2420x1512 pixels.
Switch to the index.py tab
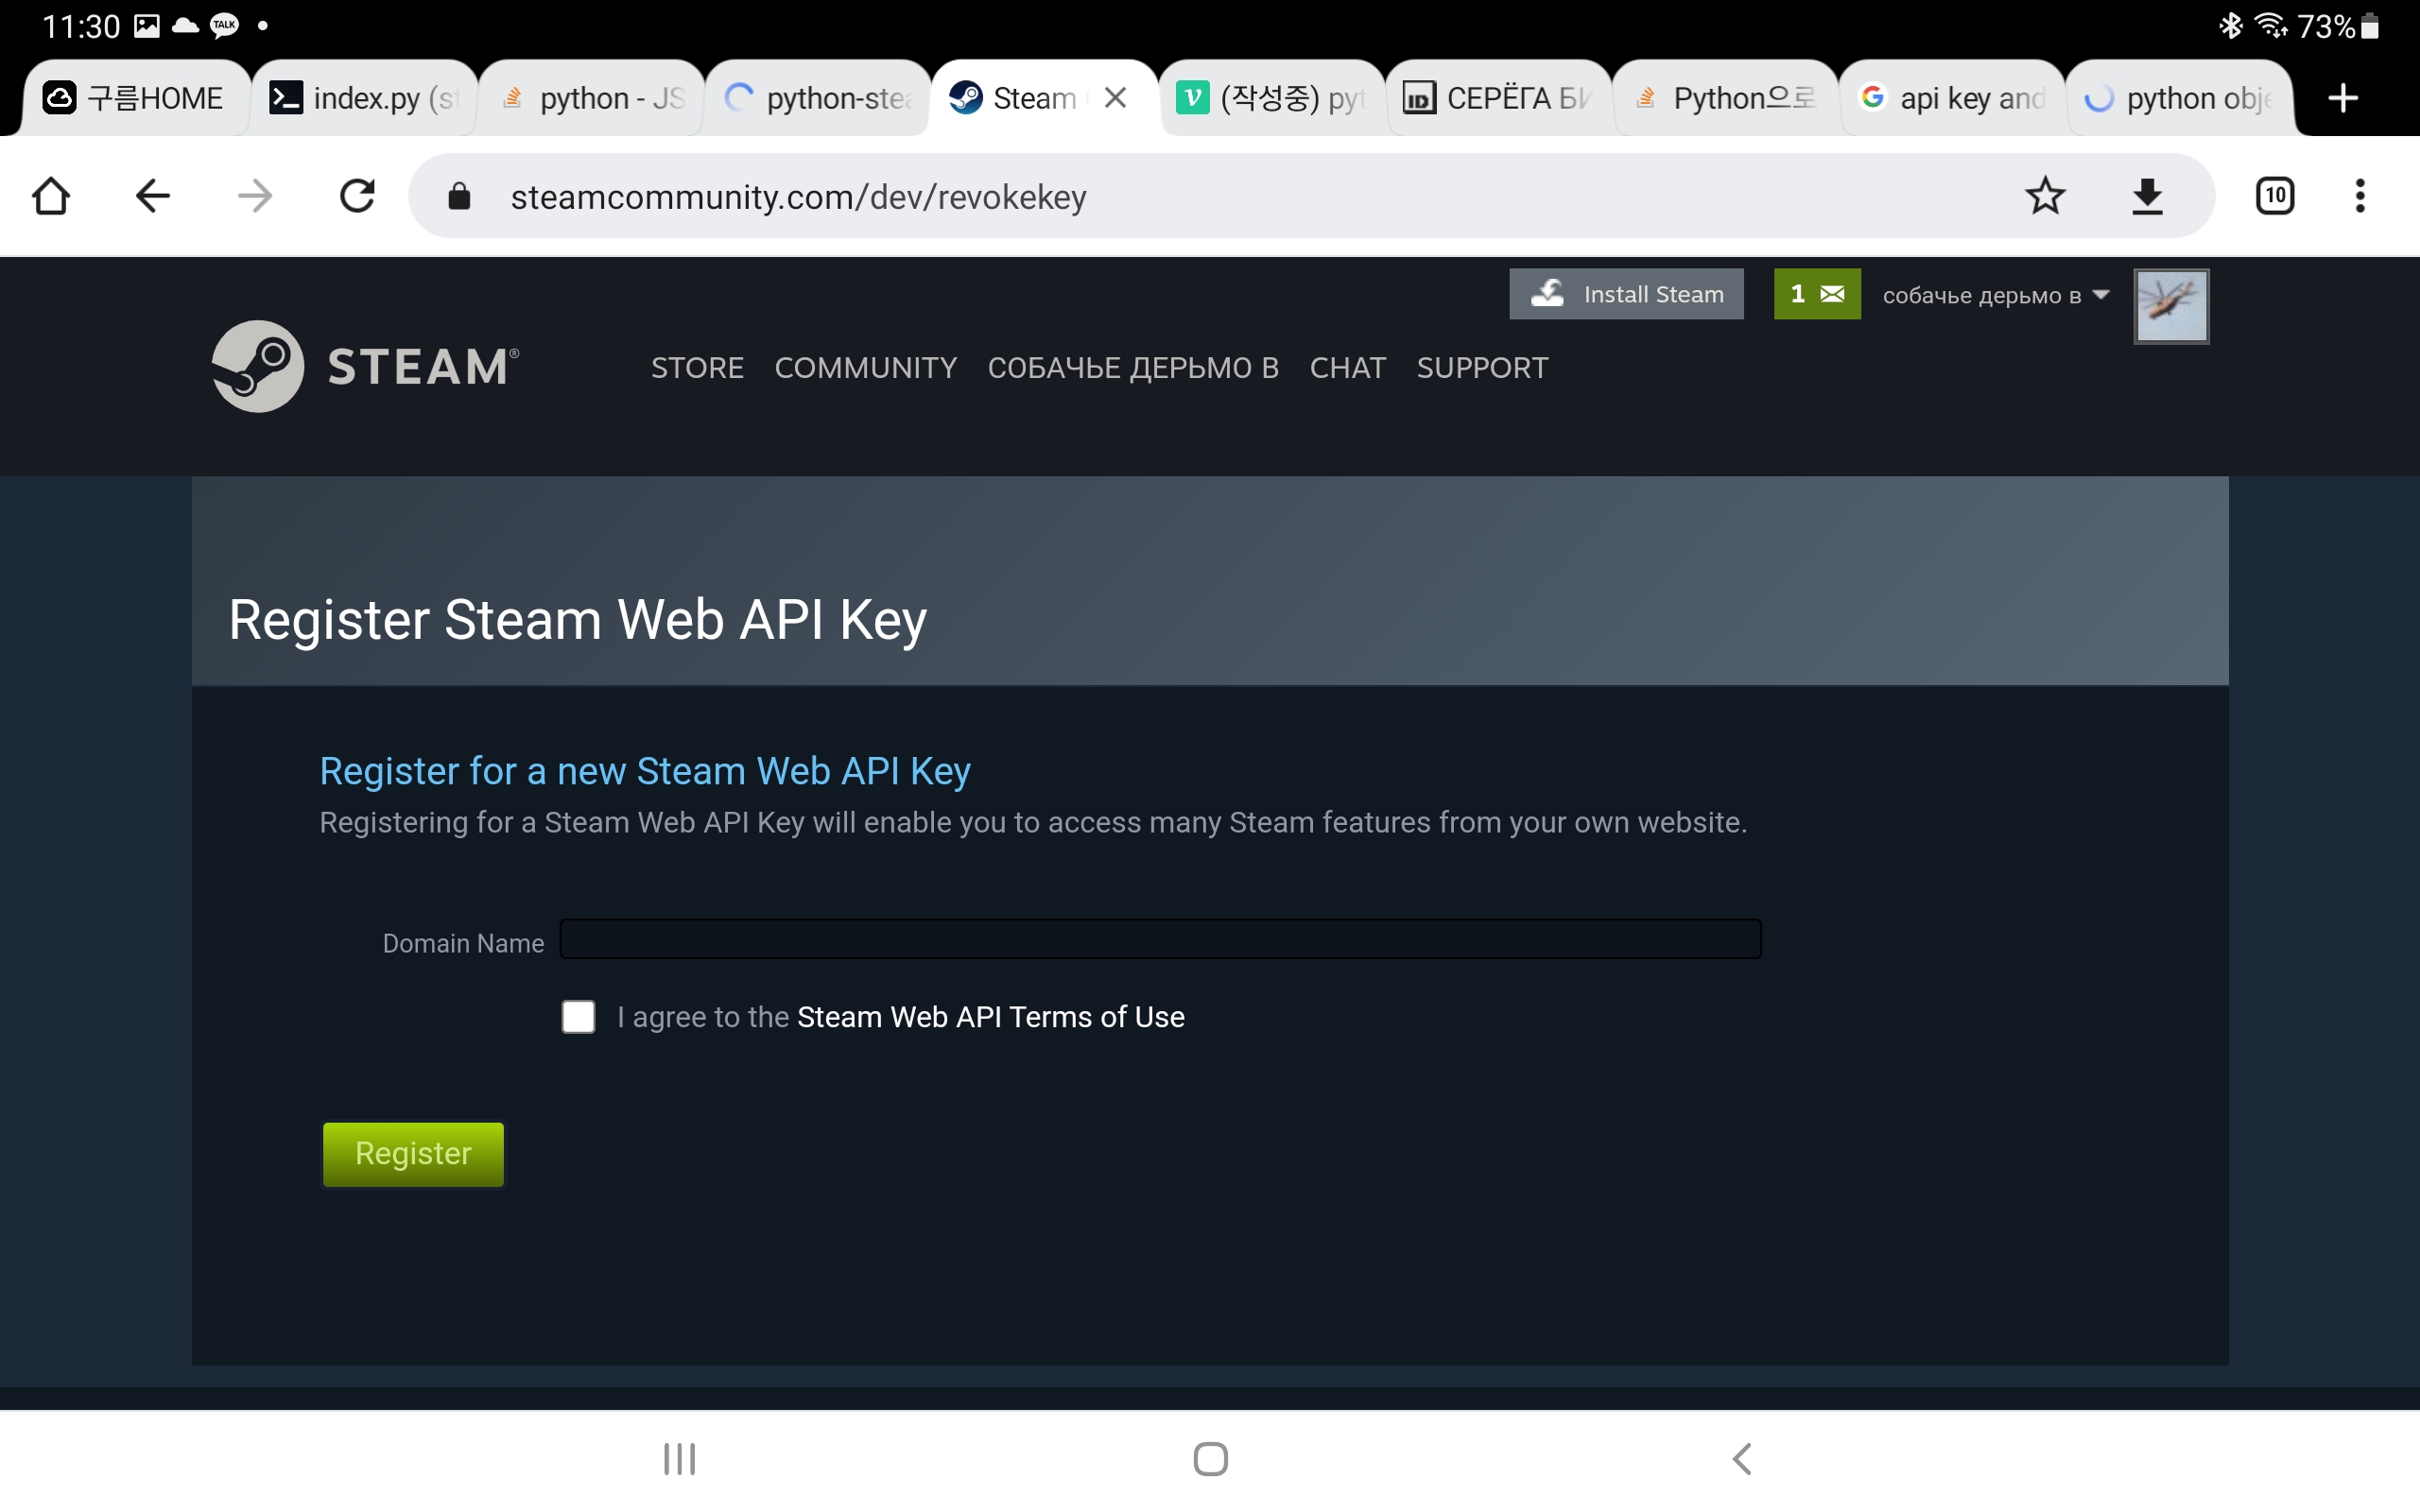pyautogui.click(x=365, y=98)
